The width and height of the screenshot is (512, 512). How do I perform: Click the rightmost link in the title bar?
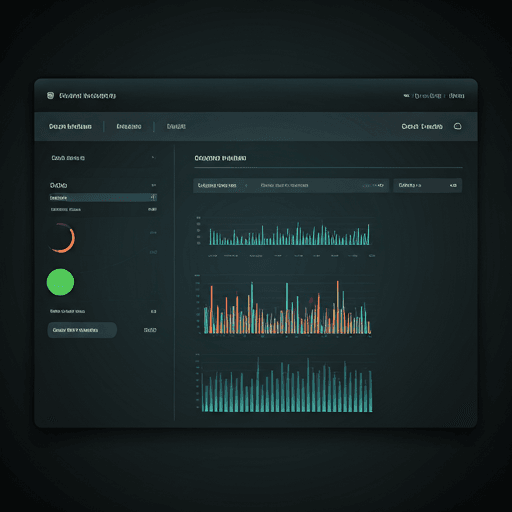click(457, 96)
